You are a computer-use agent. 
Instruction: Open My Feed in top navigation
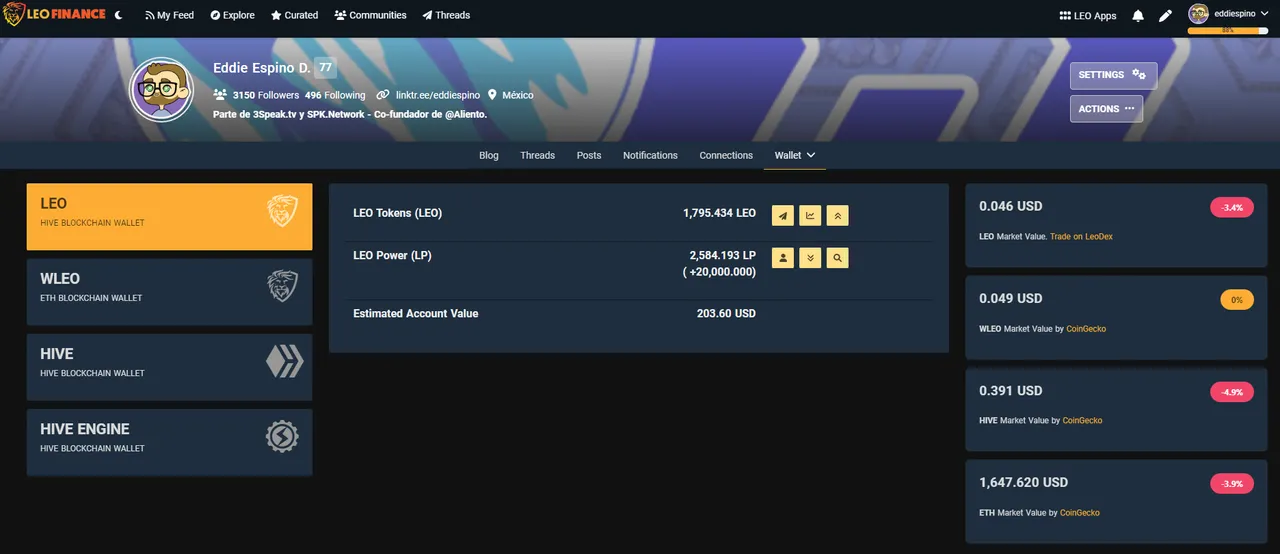(x=169, y=15)
